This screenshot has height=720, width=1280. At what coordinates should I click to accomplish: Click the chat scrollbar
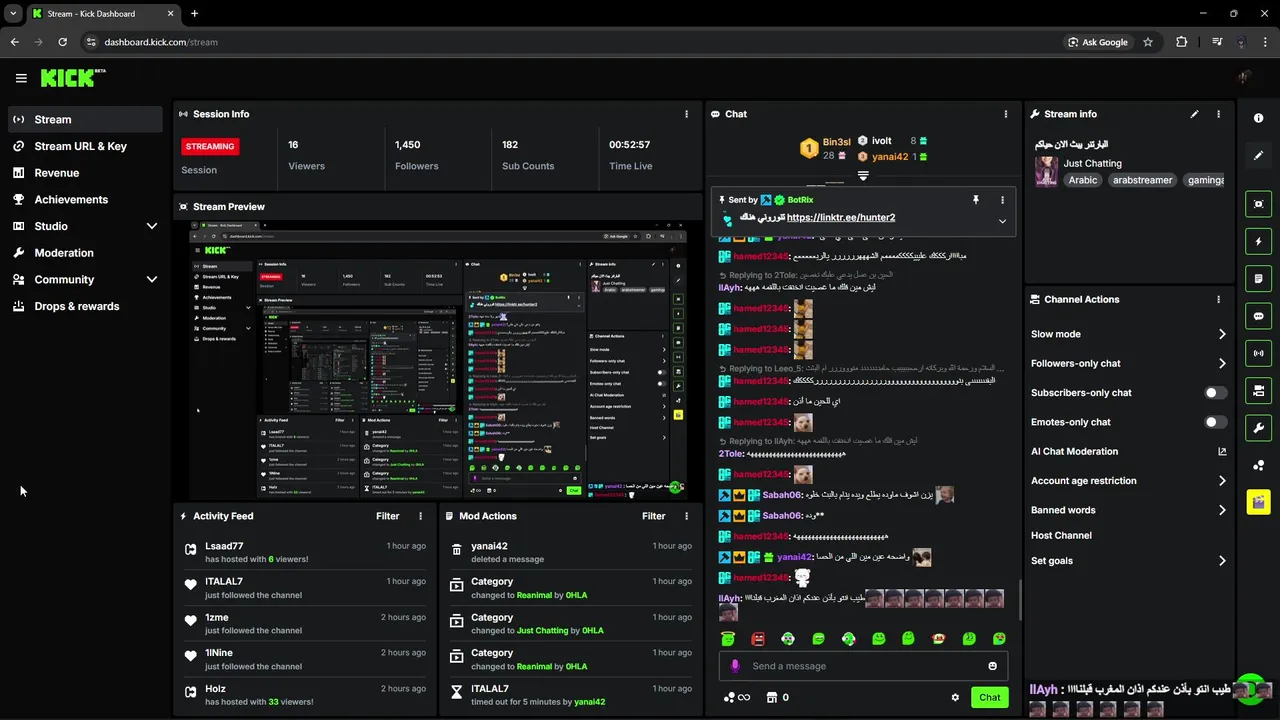[x=1020, y=600]
